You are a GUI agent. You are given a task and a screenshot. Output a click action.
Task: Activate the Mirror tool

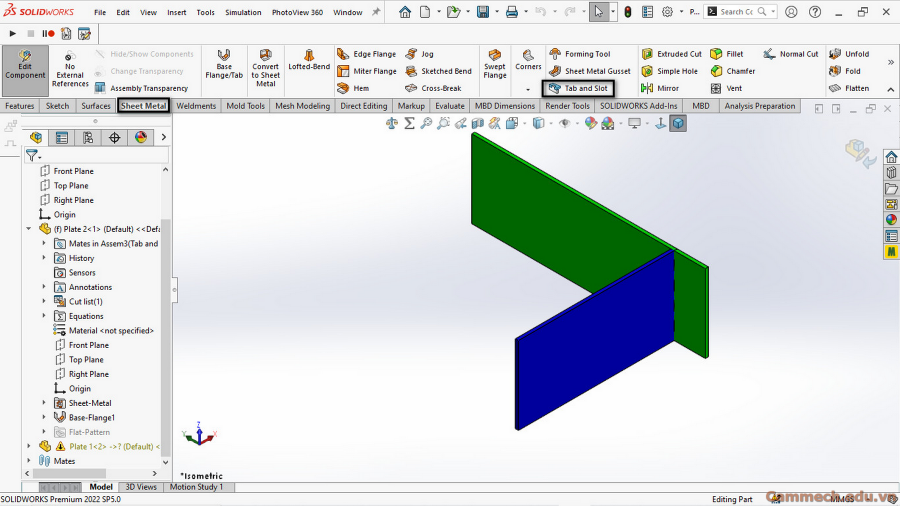[660, 88]
